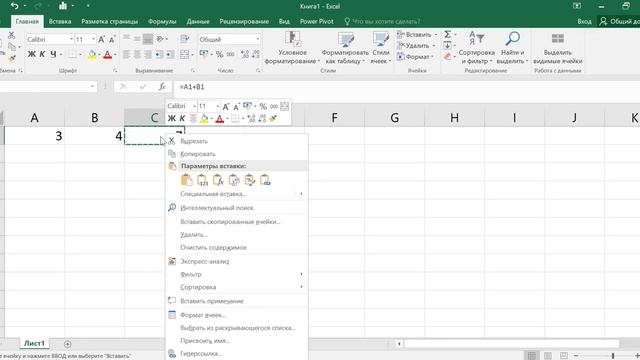The image size is (640, 360).
Task: Click the Общий доступ share button
Action: pyautogui.click(x=619, y=21)
